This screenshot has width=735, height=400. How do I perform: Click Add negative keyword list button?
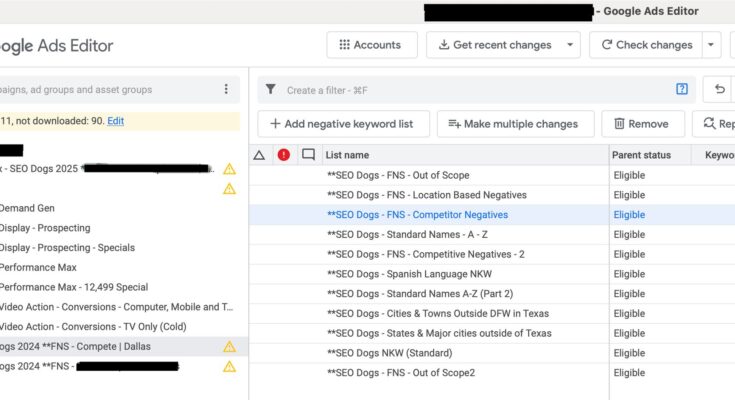pos(343,124)
